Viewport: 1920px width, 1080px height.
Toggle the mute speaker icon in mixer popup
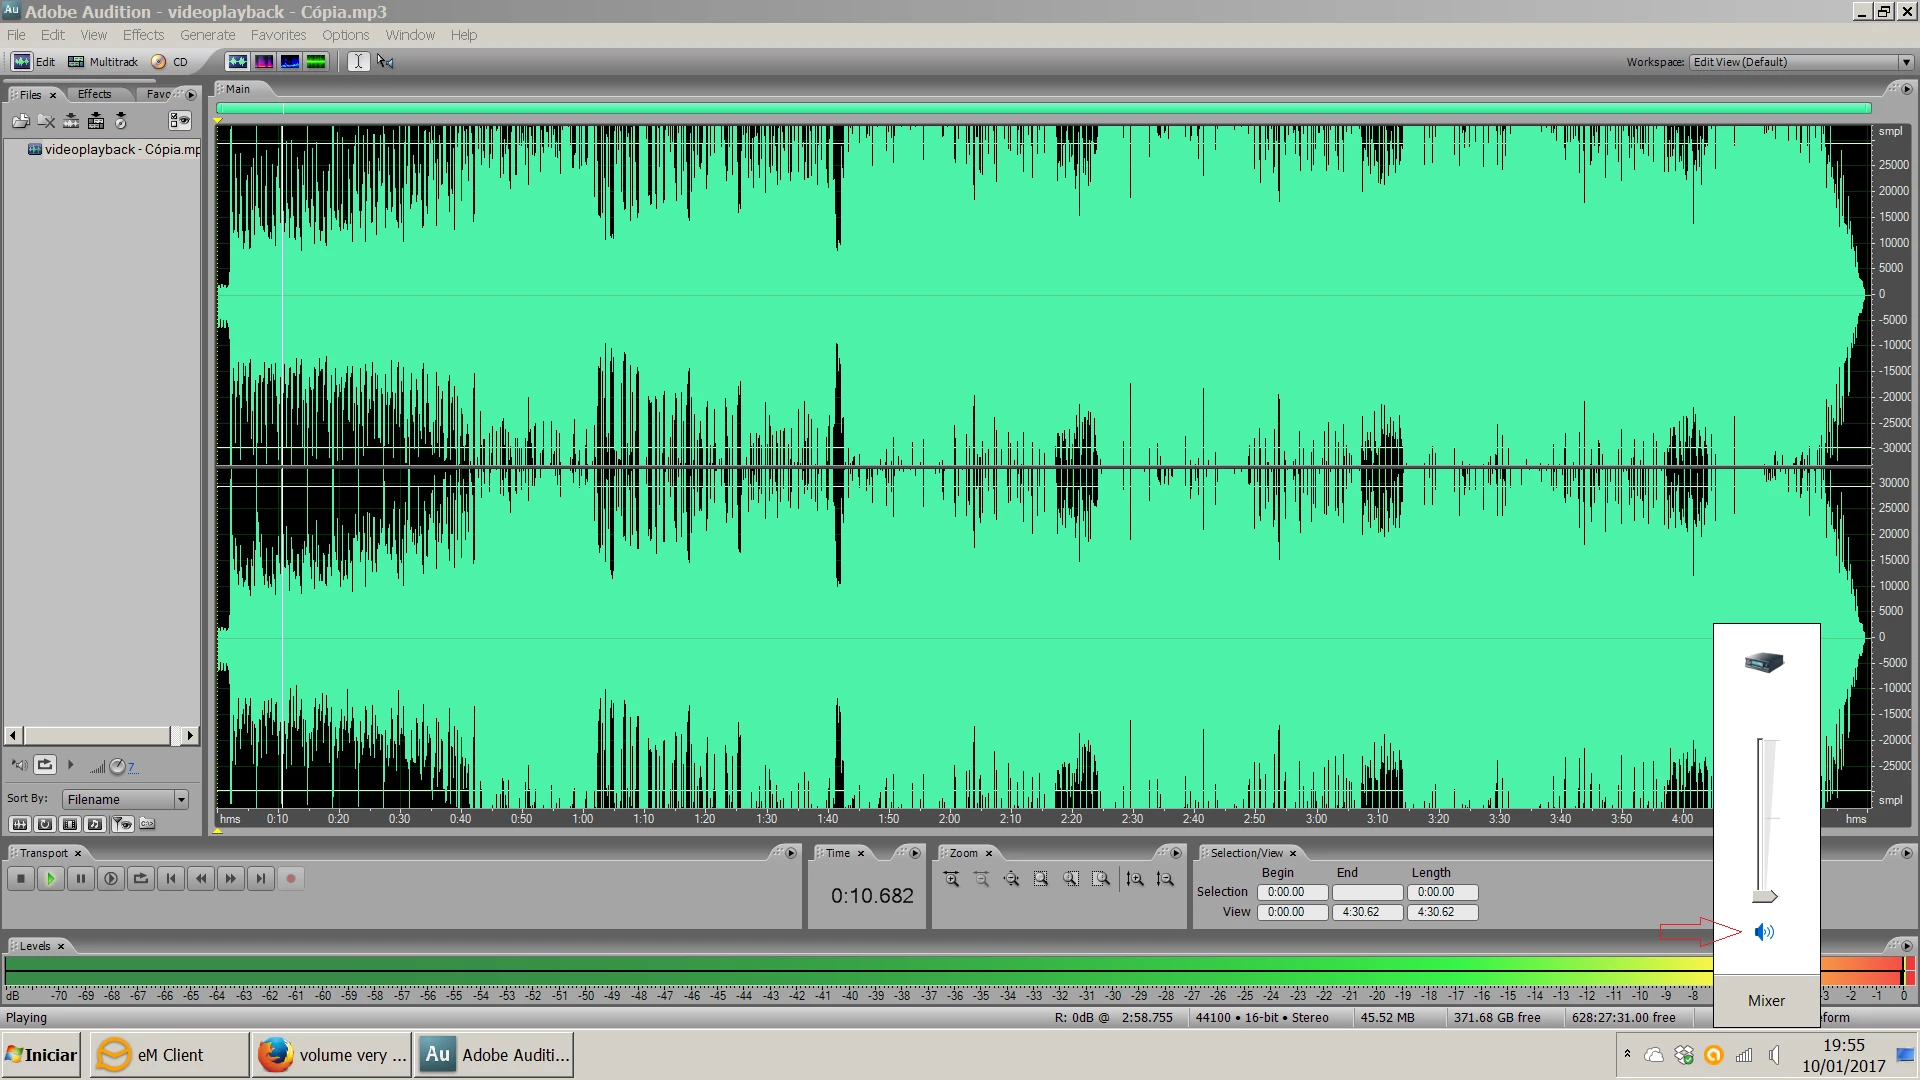coord(1764,932)
